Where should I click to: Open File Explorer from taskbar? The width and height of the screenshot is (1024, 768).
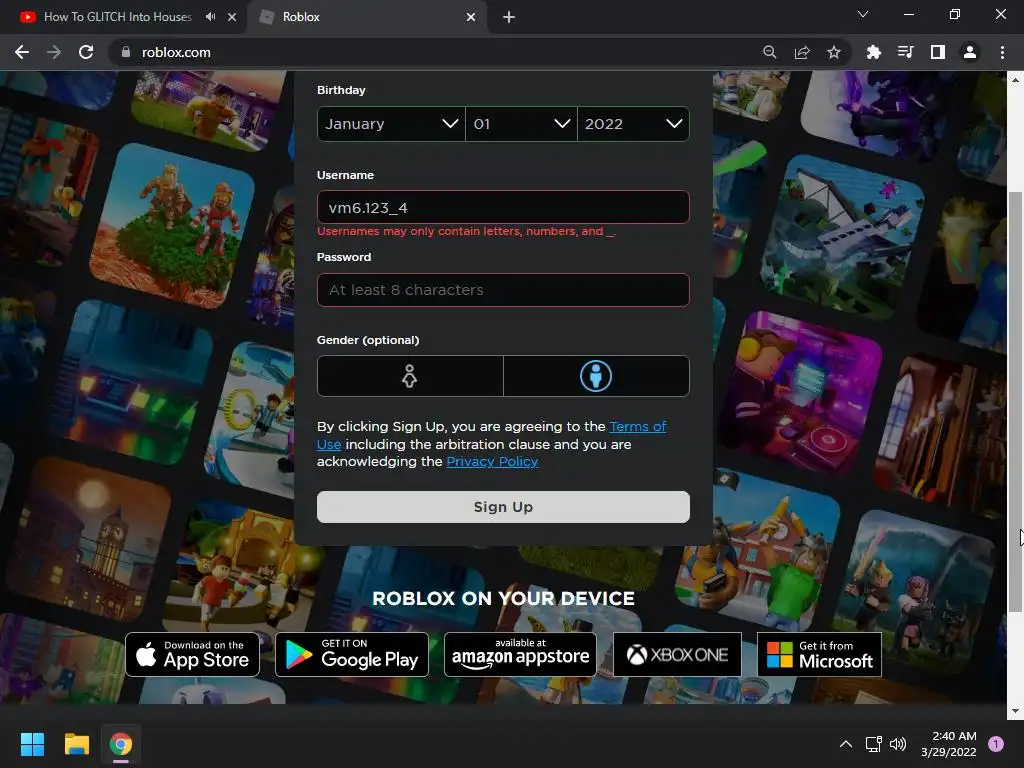(76, 744)
